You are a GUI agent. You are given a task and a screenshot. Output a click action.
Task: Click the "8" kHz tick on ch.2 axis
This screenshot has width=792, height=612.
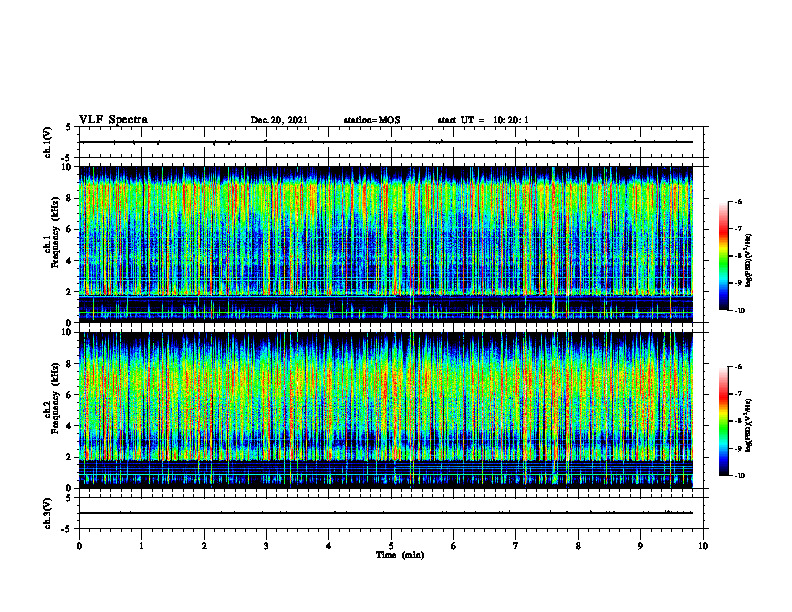(69, 364)
